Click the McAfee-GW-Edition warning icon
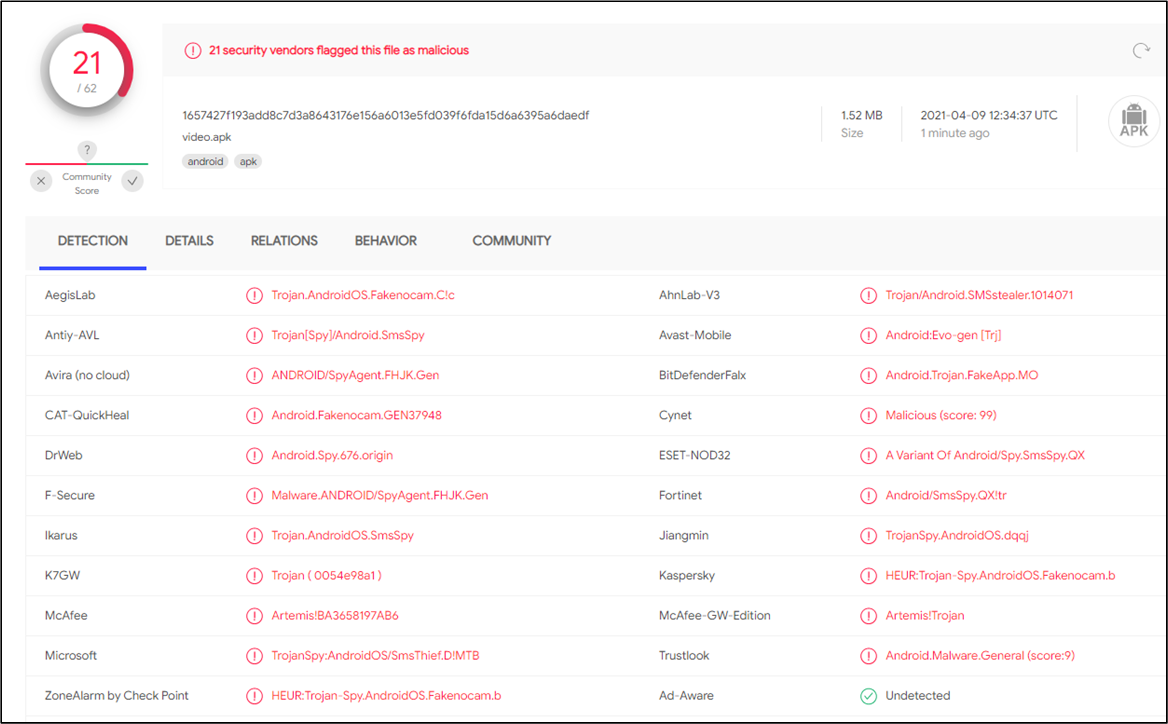This screenshot has height=724, width=1168. (869, 616)
